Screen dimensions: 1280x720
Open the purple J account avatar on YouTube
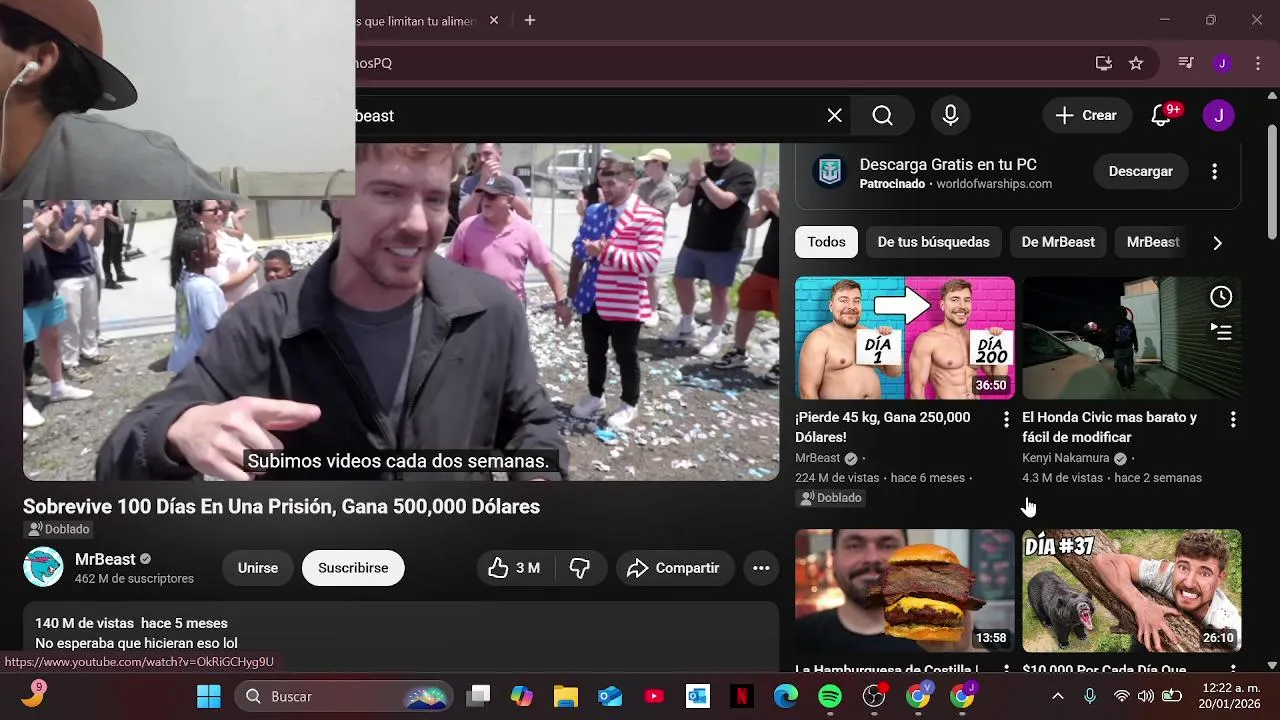(1218, 115)
